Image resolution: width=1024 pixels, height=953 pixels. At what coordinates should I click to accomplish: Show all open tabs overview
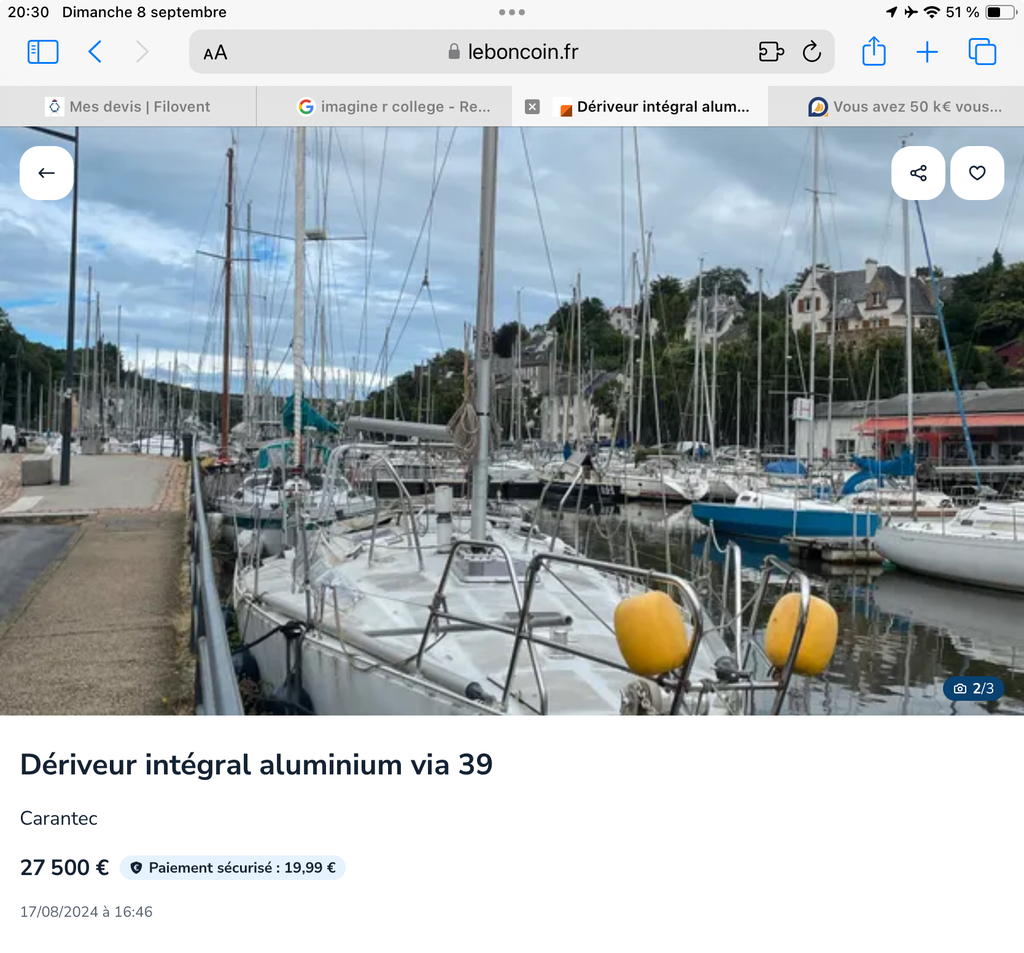[x=982, y=52]
